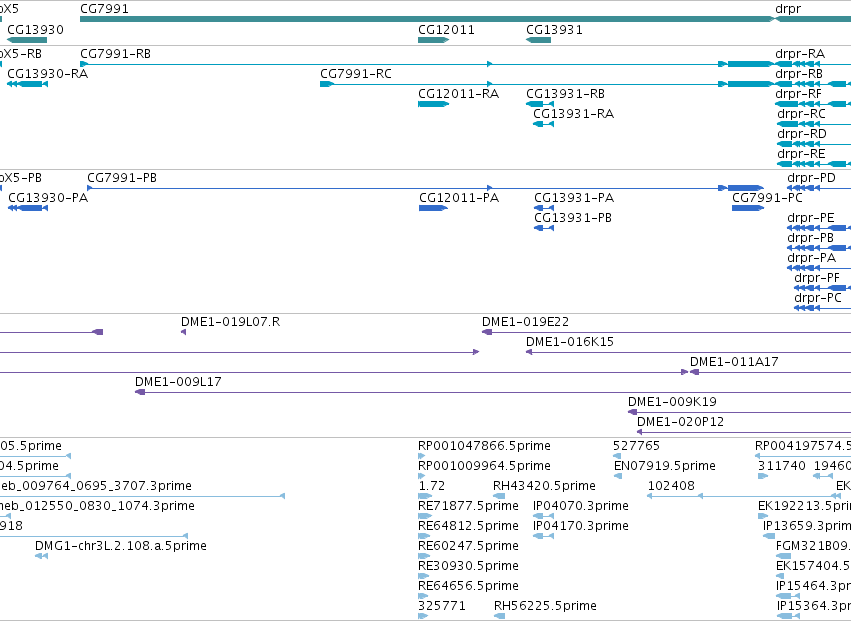Click transcript drpr-RA
The image size is (851, 621).
(813, 64)
